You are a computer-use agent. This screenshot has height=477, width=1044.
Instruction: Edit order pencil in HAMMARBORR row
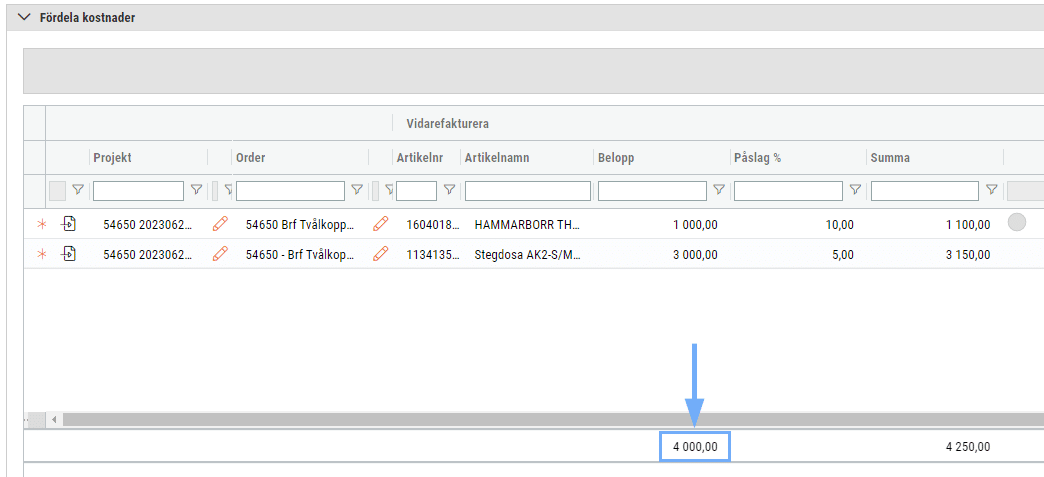click(x=380, y=224)
